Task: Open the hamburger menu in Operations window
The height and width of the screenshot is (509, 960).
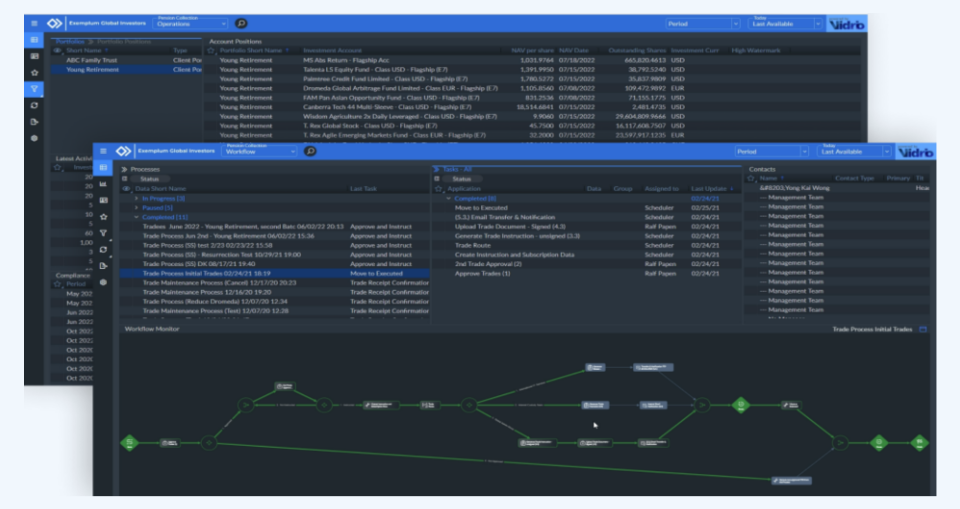Action: (34, 23)
